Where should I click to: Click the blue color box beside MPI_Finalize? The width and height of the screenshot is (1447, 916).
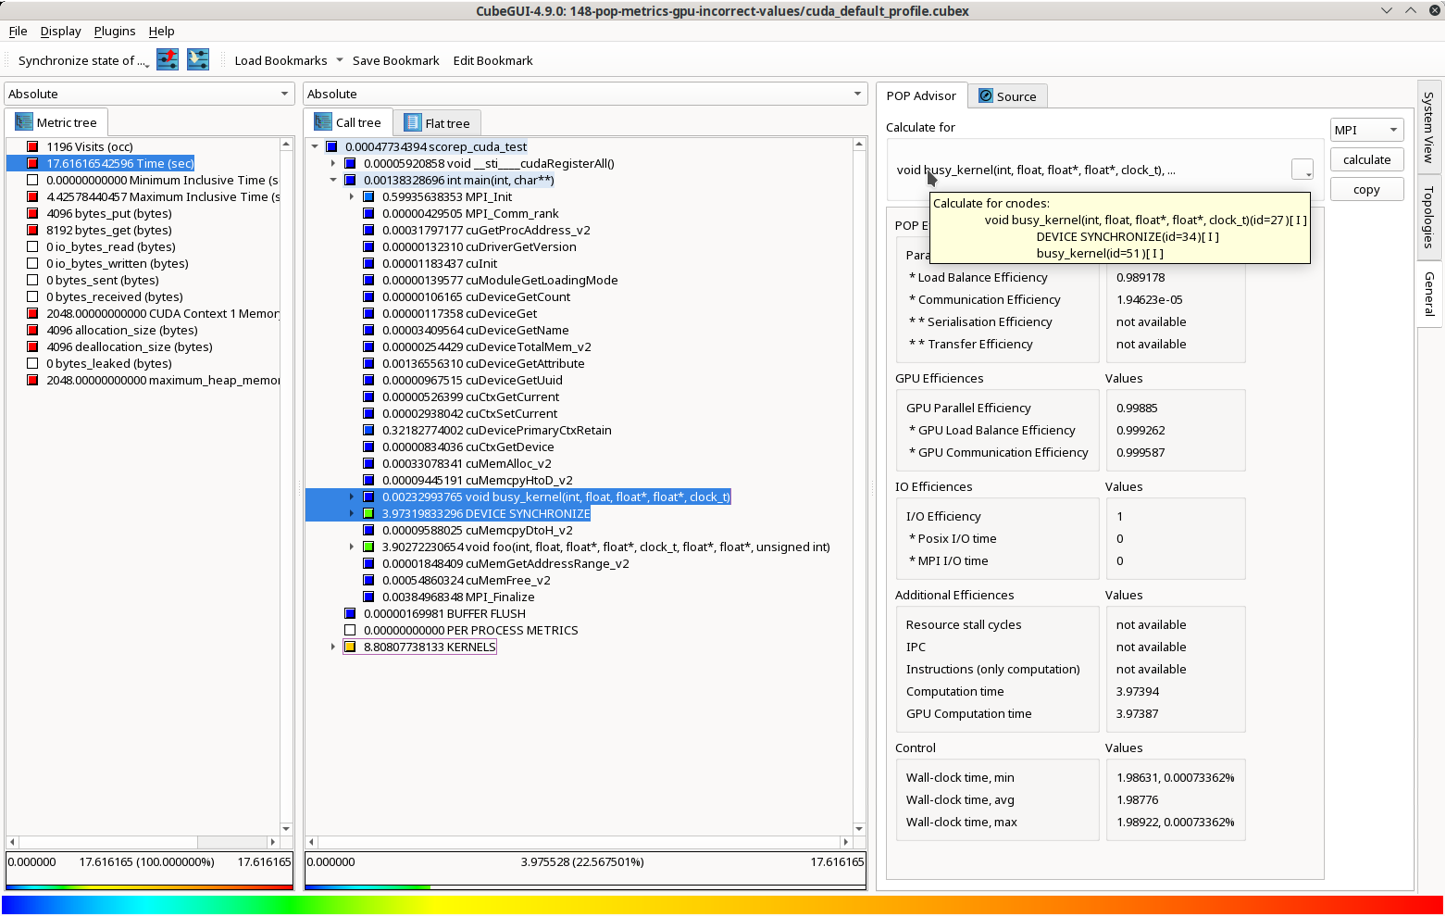[x=369, y=597]
